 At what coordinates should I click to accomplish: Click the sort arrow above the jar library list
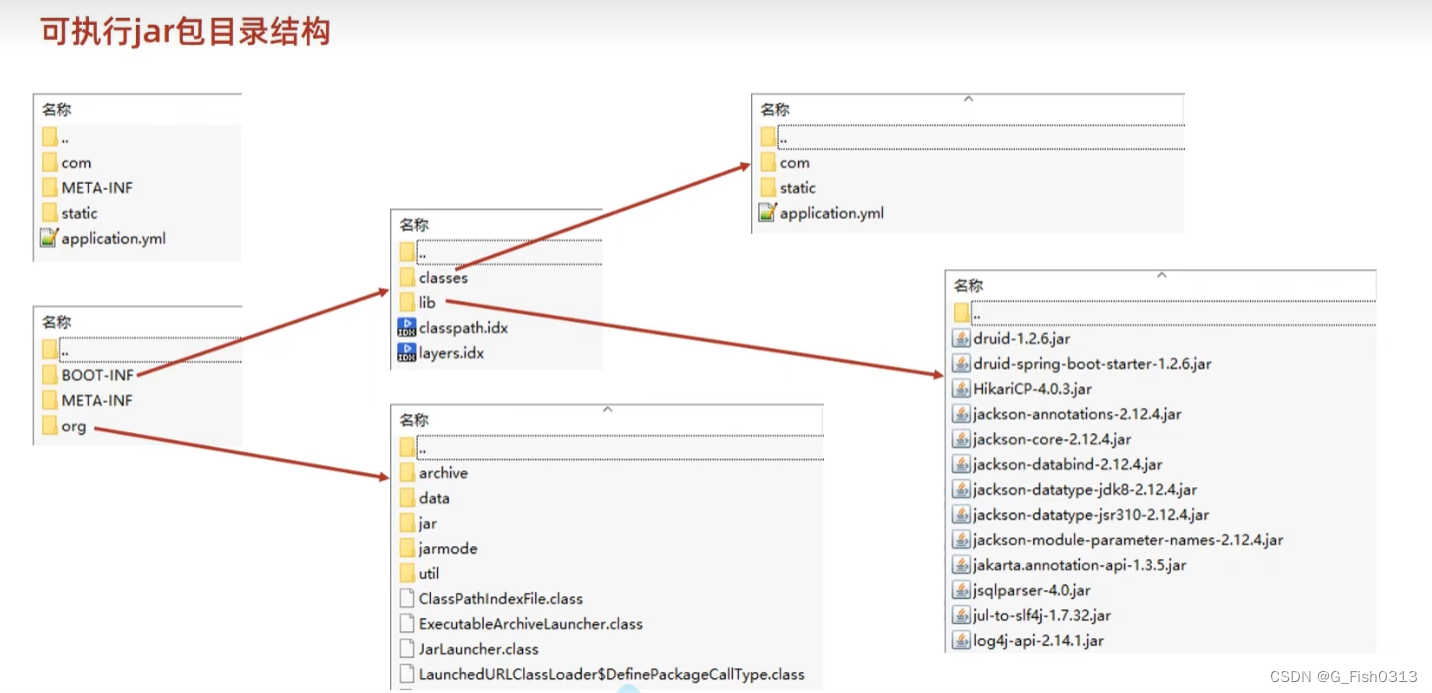click(1161, 274)
